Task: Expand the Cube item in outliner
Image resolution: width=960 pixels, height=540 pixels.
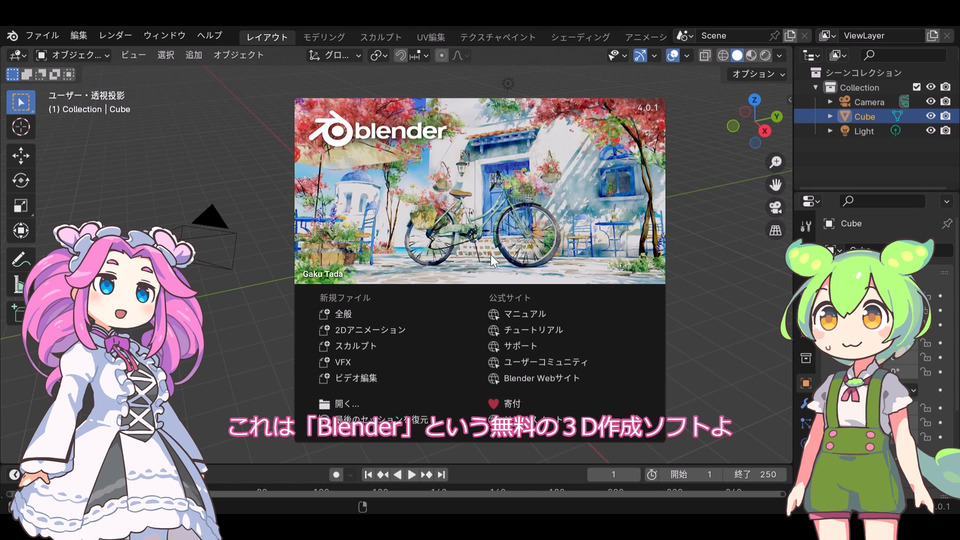Action: pyautogui.click(x=830, y=116)
